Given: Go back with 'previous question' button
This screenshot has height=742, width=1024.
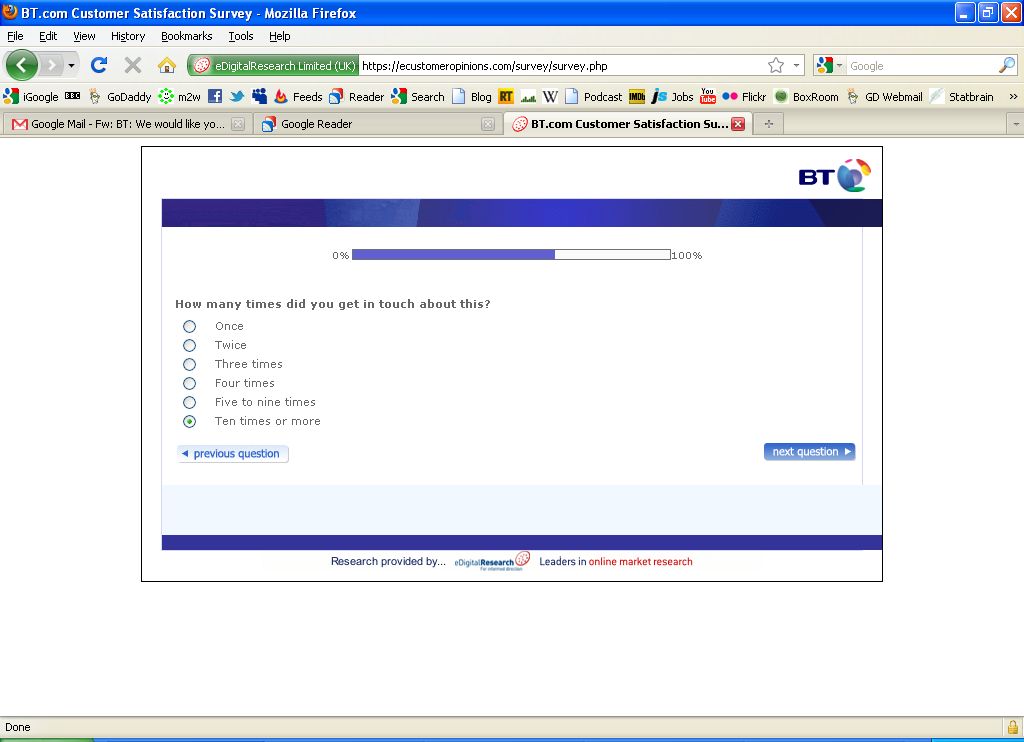Looking at the screenshot, I should click(x=233, y=454).
